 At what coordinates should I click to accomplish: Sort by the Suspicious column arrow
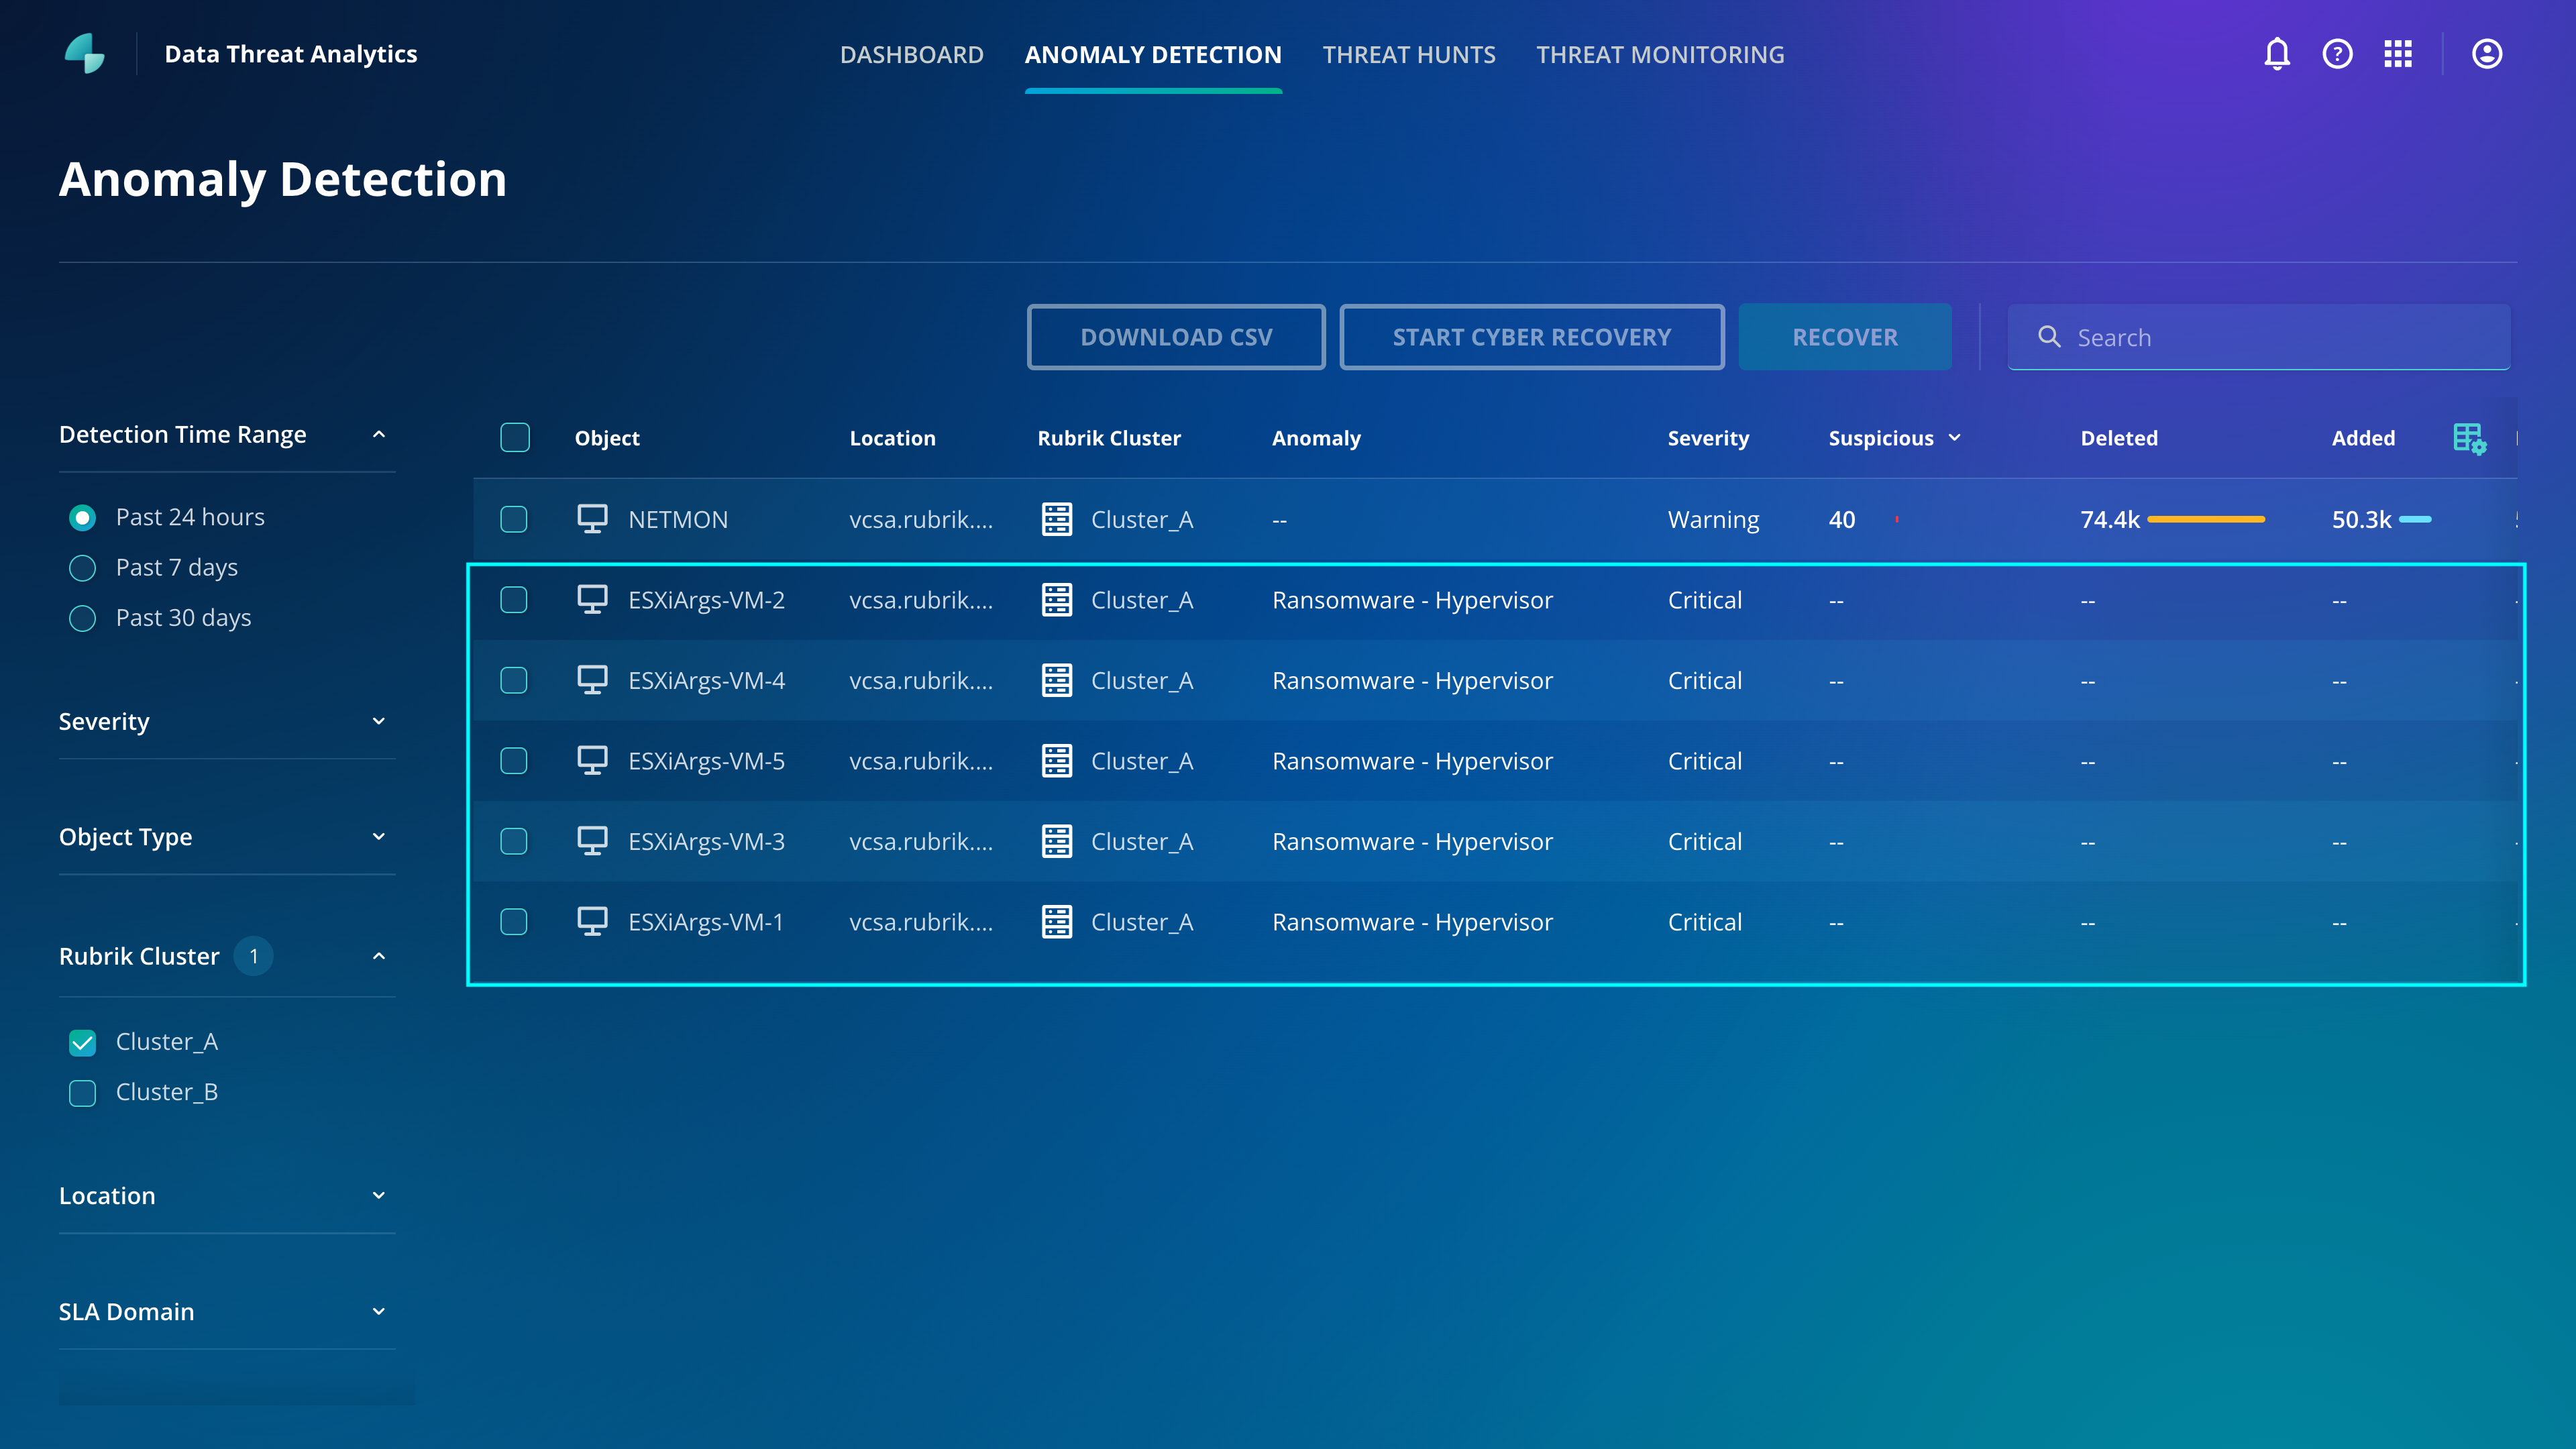click(1955, 438)
